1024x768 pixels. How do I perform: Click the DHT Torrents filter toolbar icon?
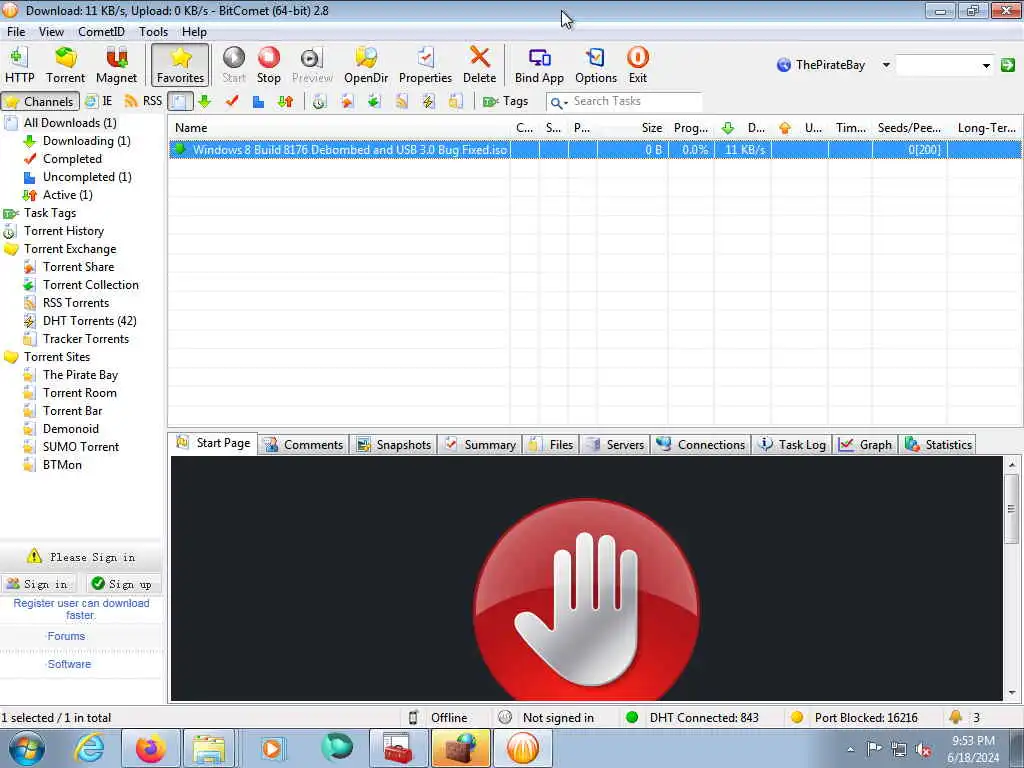[x=428, y=101]
